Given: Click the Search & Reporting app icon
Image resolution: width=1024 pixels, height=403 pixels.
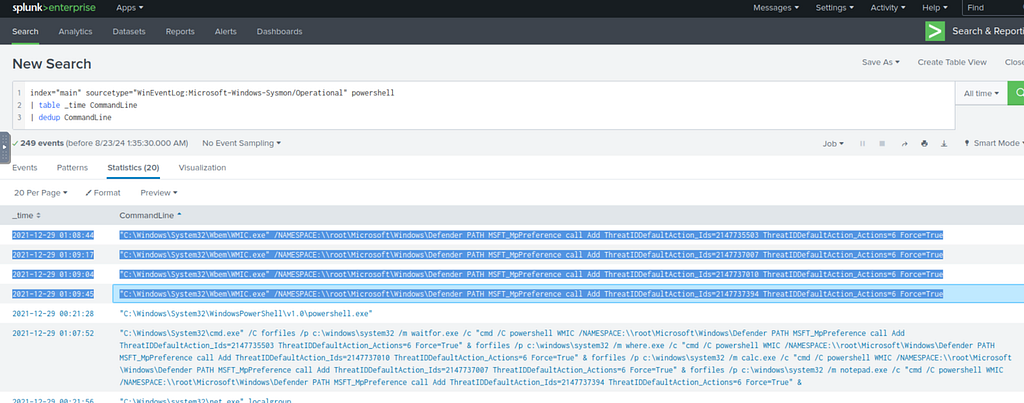Looking at the screenshot, I should (x=935, y=31).
